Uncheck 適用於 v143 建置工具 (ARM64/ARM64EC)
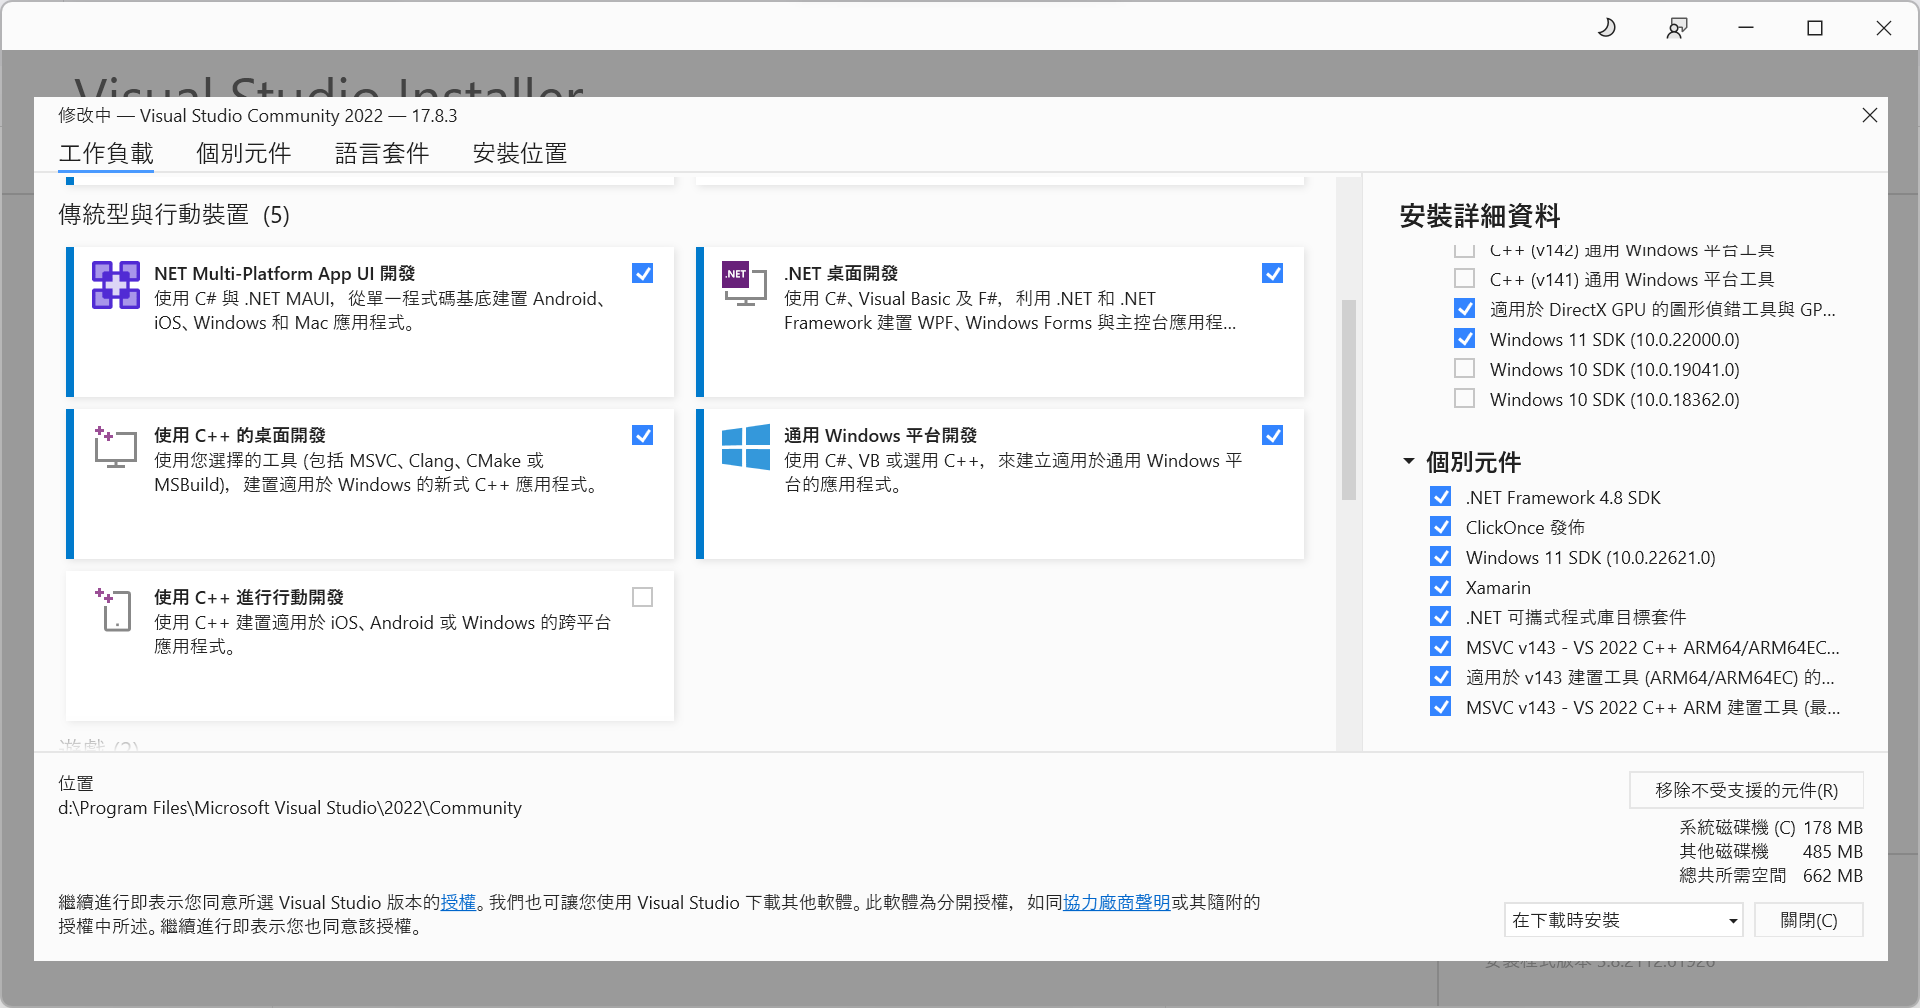 pyautogui.click(x=1441, y=676)
